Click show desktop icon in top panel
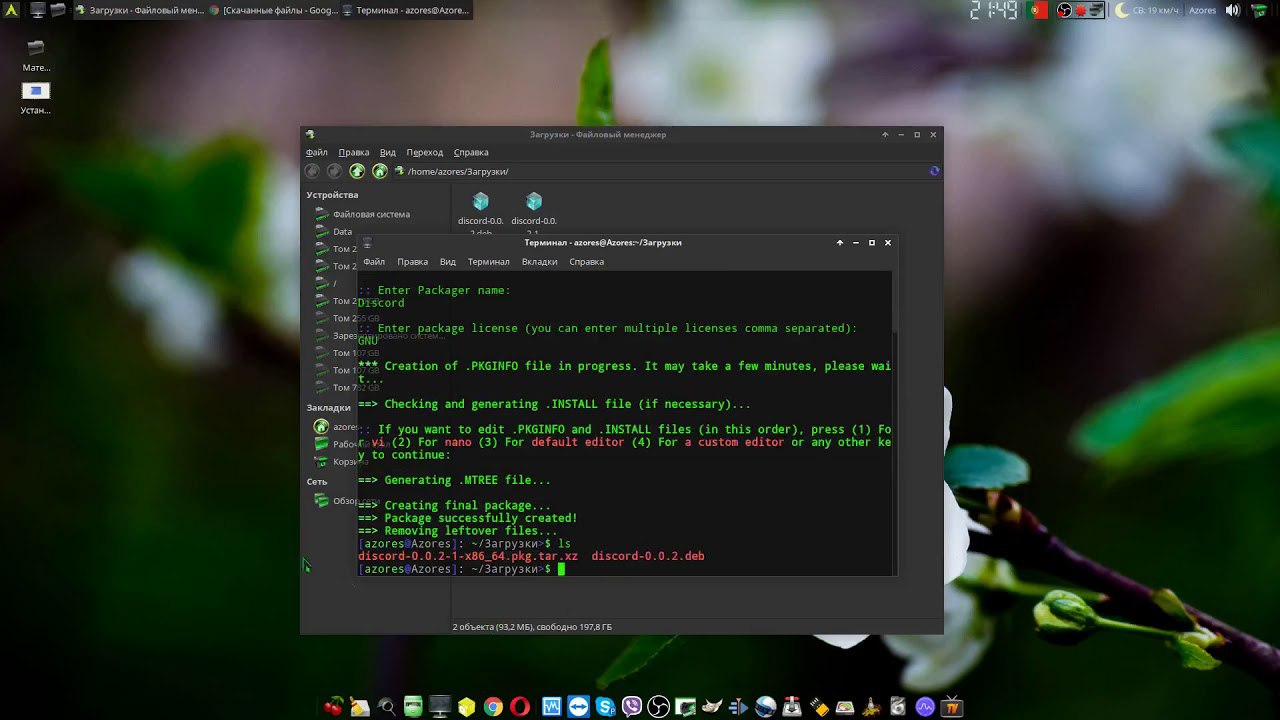The image size is (1280, 720). point(38,10)
